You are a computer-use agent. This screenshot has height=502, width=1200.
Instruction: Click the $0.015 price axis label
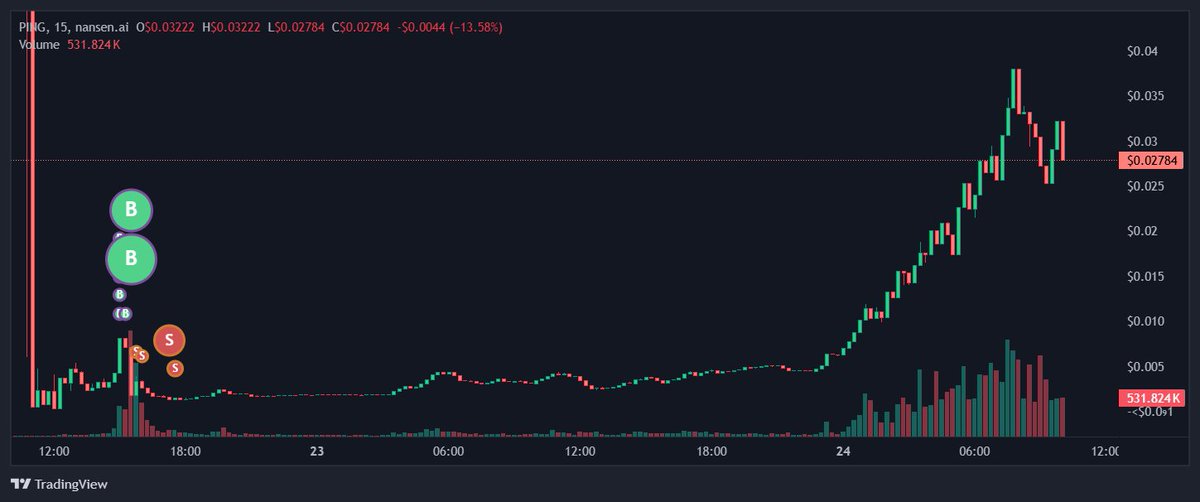pos(1147,276)
